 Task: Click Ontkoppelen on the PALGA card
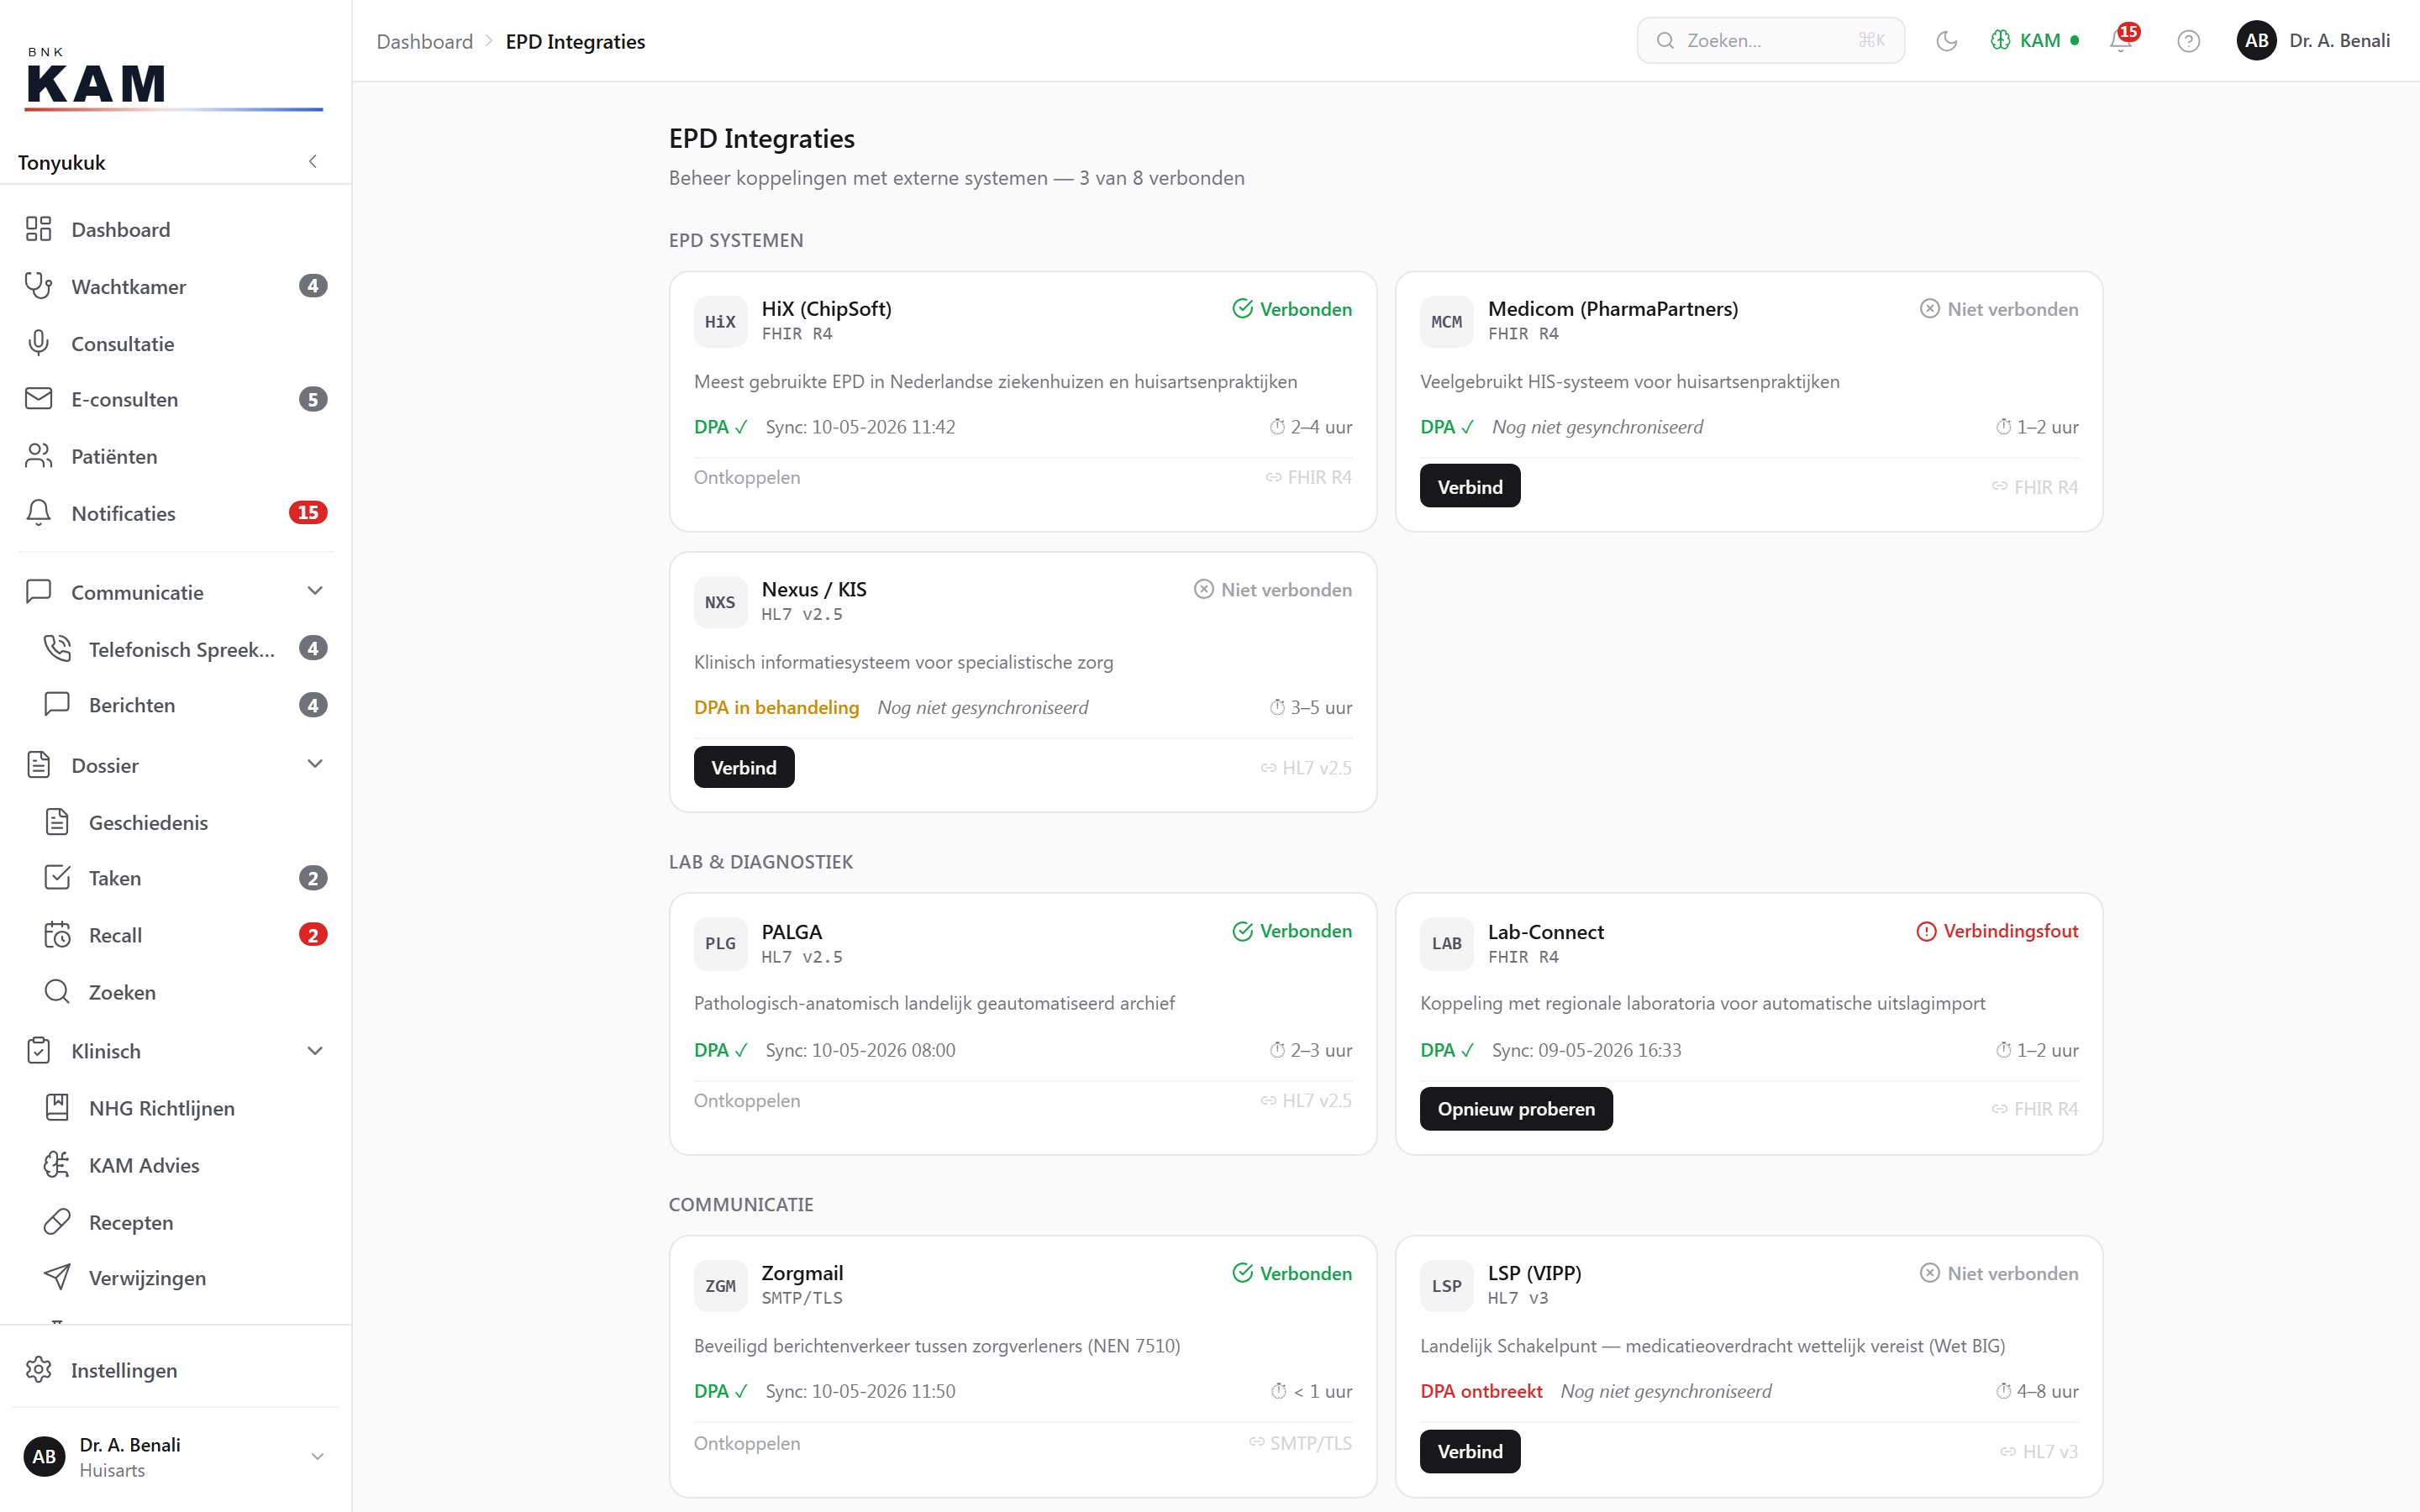click(747, 1100)
